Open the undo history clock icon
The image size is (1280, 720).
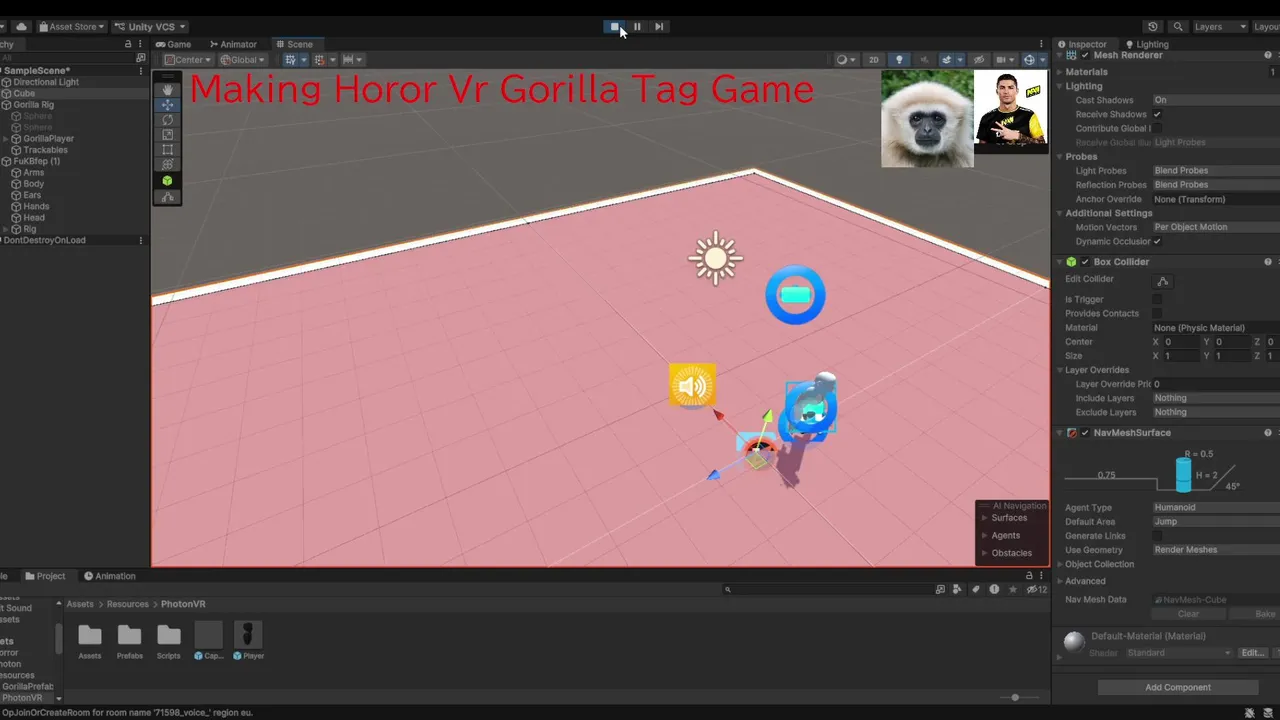coord(1153,27)
